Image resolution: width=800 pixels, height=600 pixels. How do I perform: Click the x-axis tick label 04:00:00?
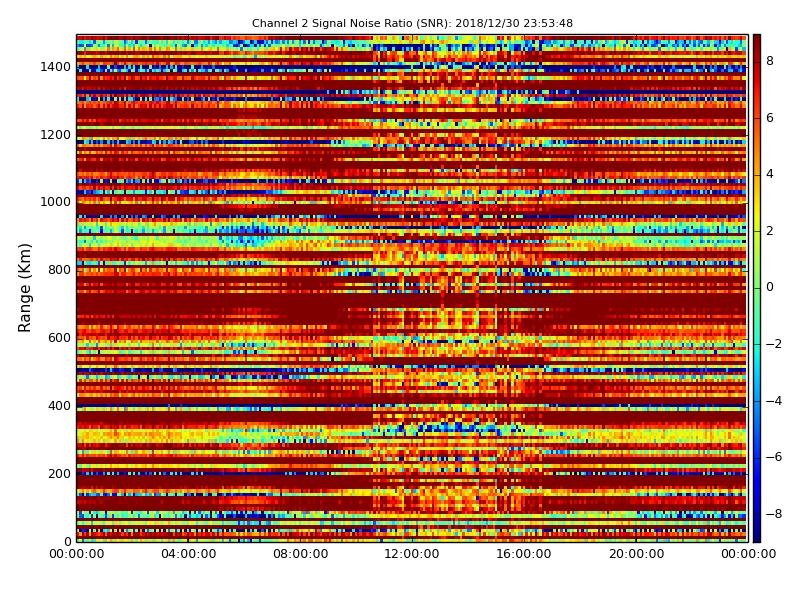(x=188, y=554)
